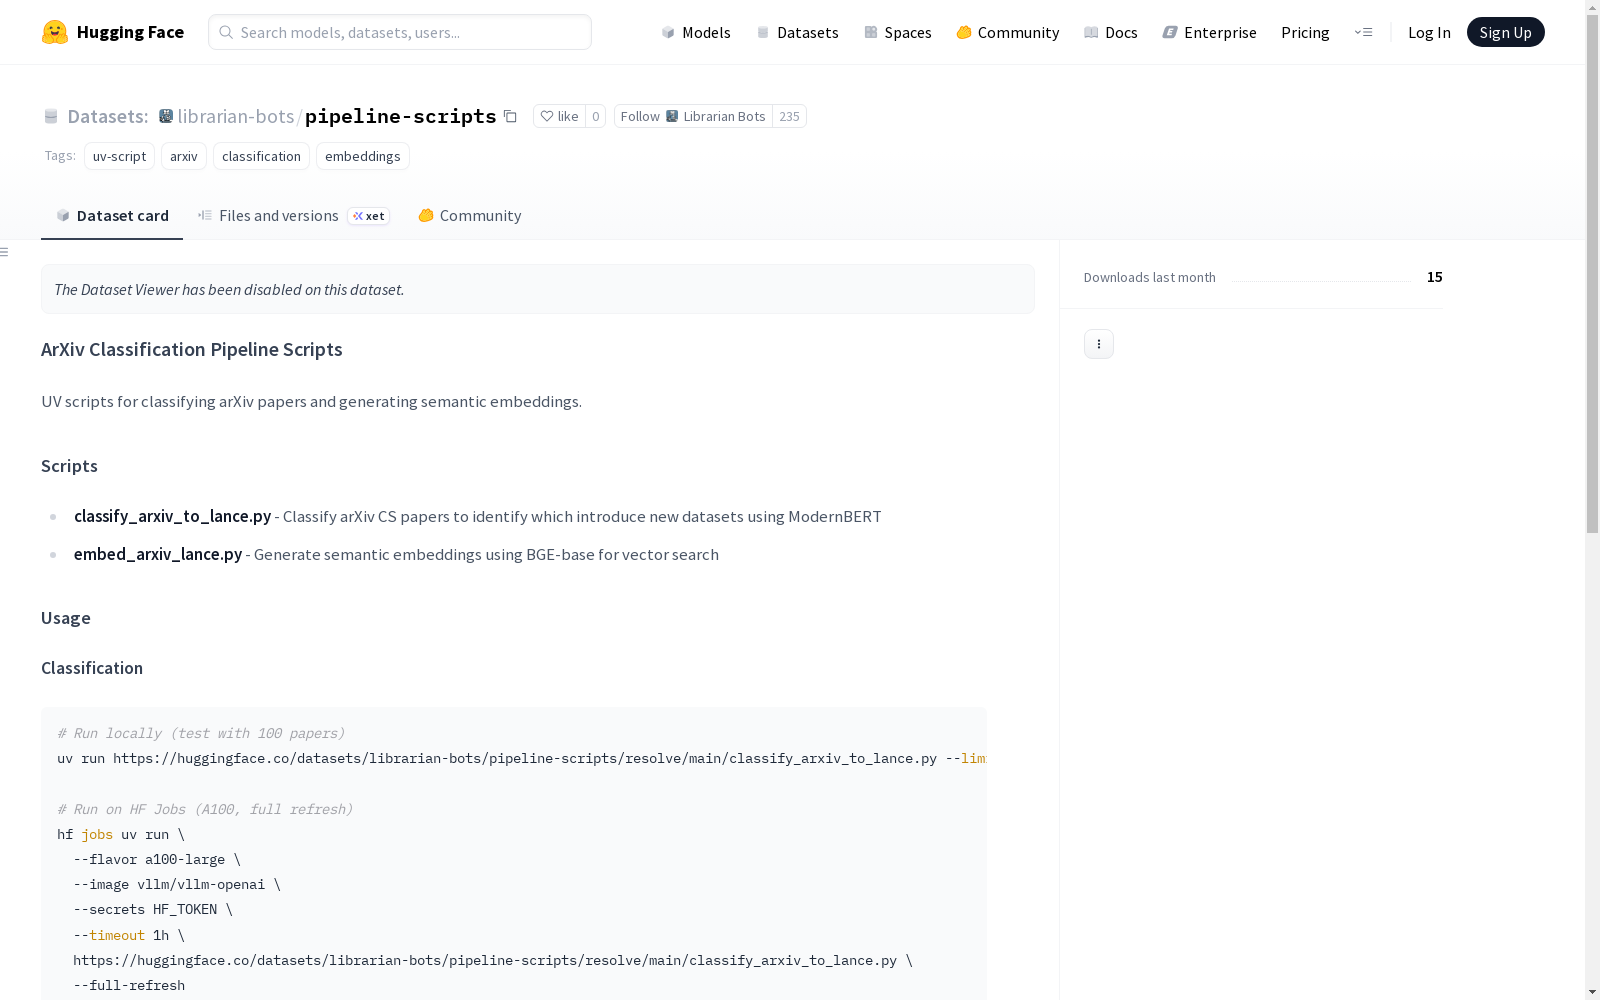Screen dimensions: 1600x1000
Task: Open the dataset Community tab
Action: click(469, 215)
